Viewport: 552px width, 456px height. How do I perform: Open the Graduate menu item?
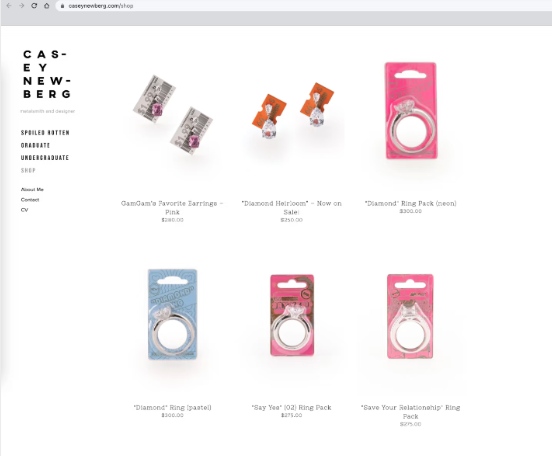pos(35,145)
